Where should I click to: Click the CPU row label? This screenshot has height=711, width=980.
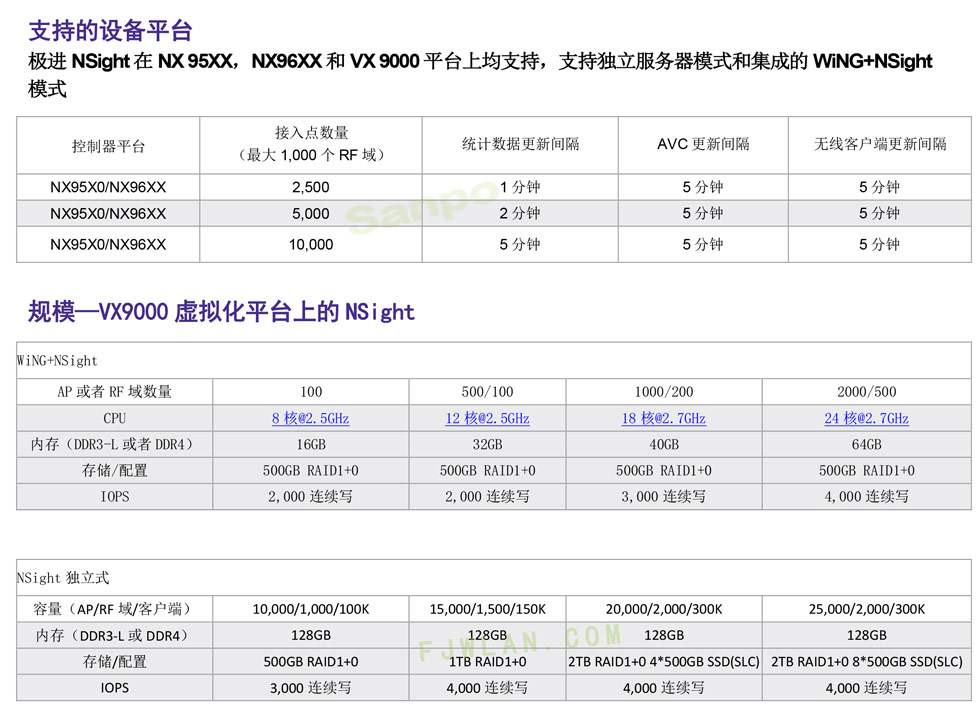pos(114,419)
